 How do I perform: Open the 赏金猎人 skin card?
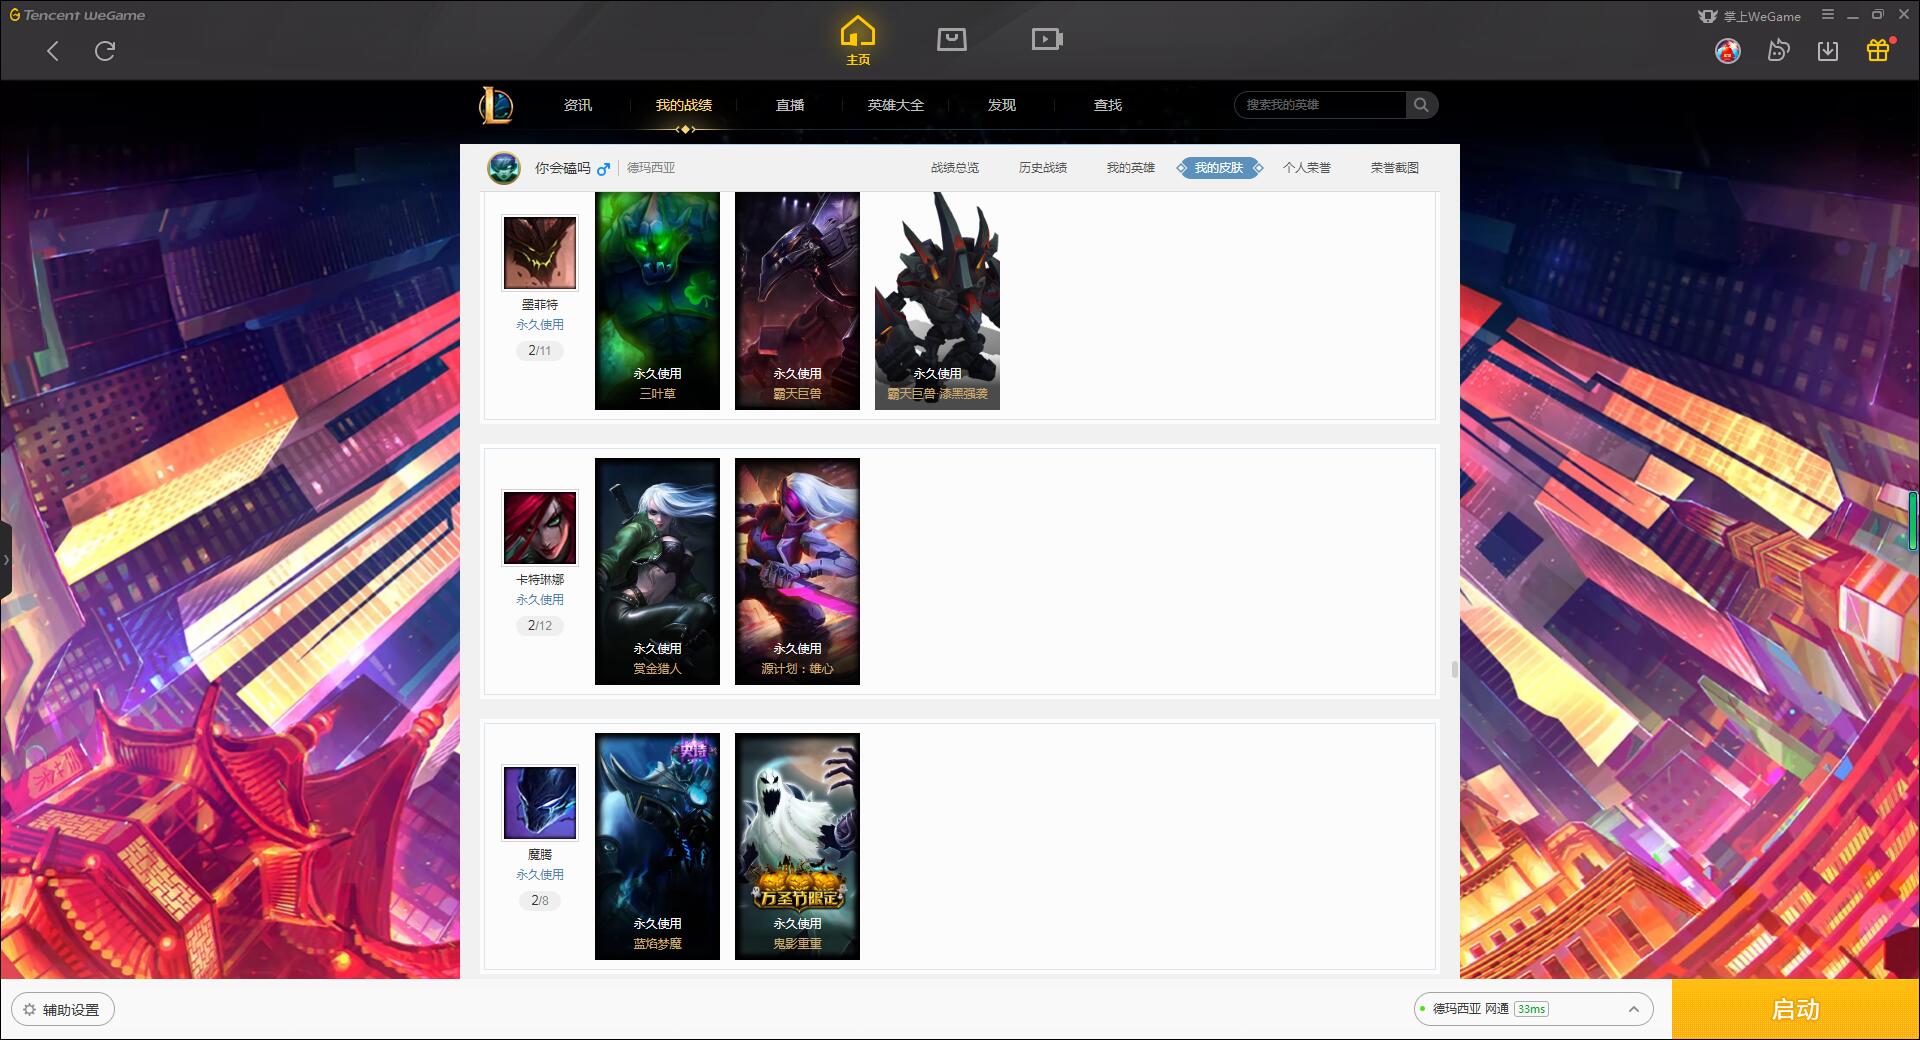[x=657, y=571]
